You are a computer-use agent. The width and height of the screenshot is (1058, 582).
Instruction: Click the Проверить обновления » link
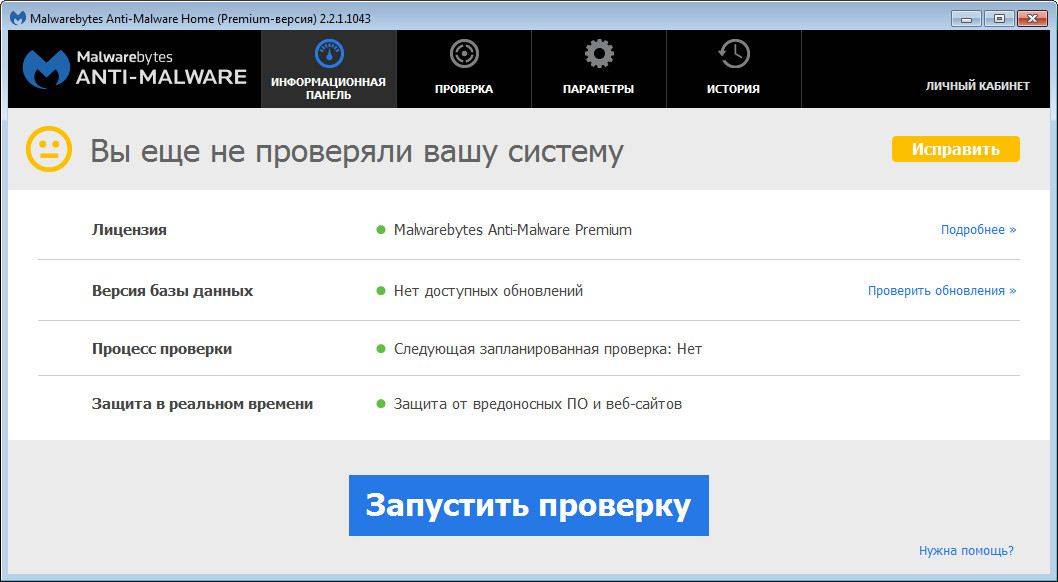pyautogui.click(x=942, y=291)
